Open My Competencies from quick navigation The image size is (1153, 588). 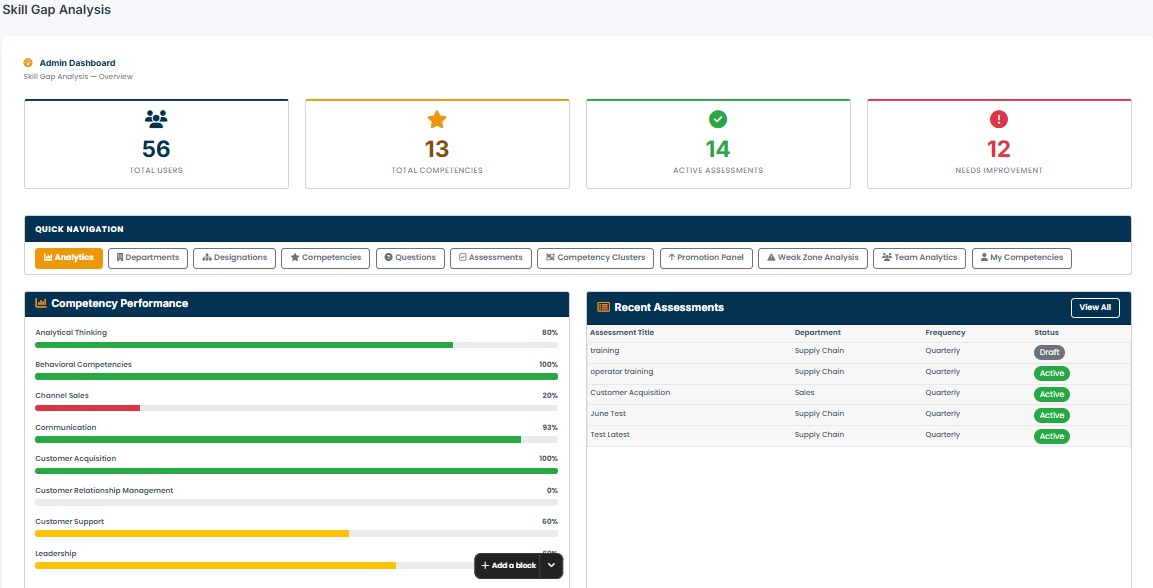coord(1021,258)
